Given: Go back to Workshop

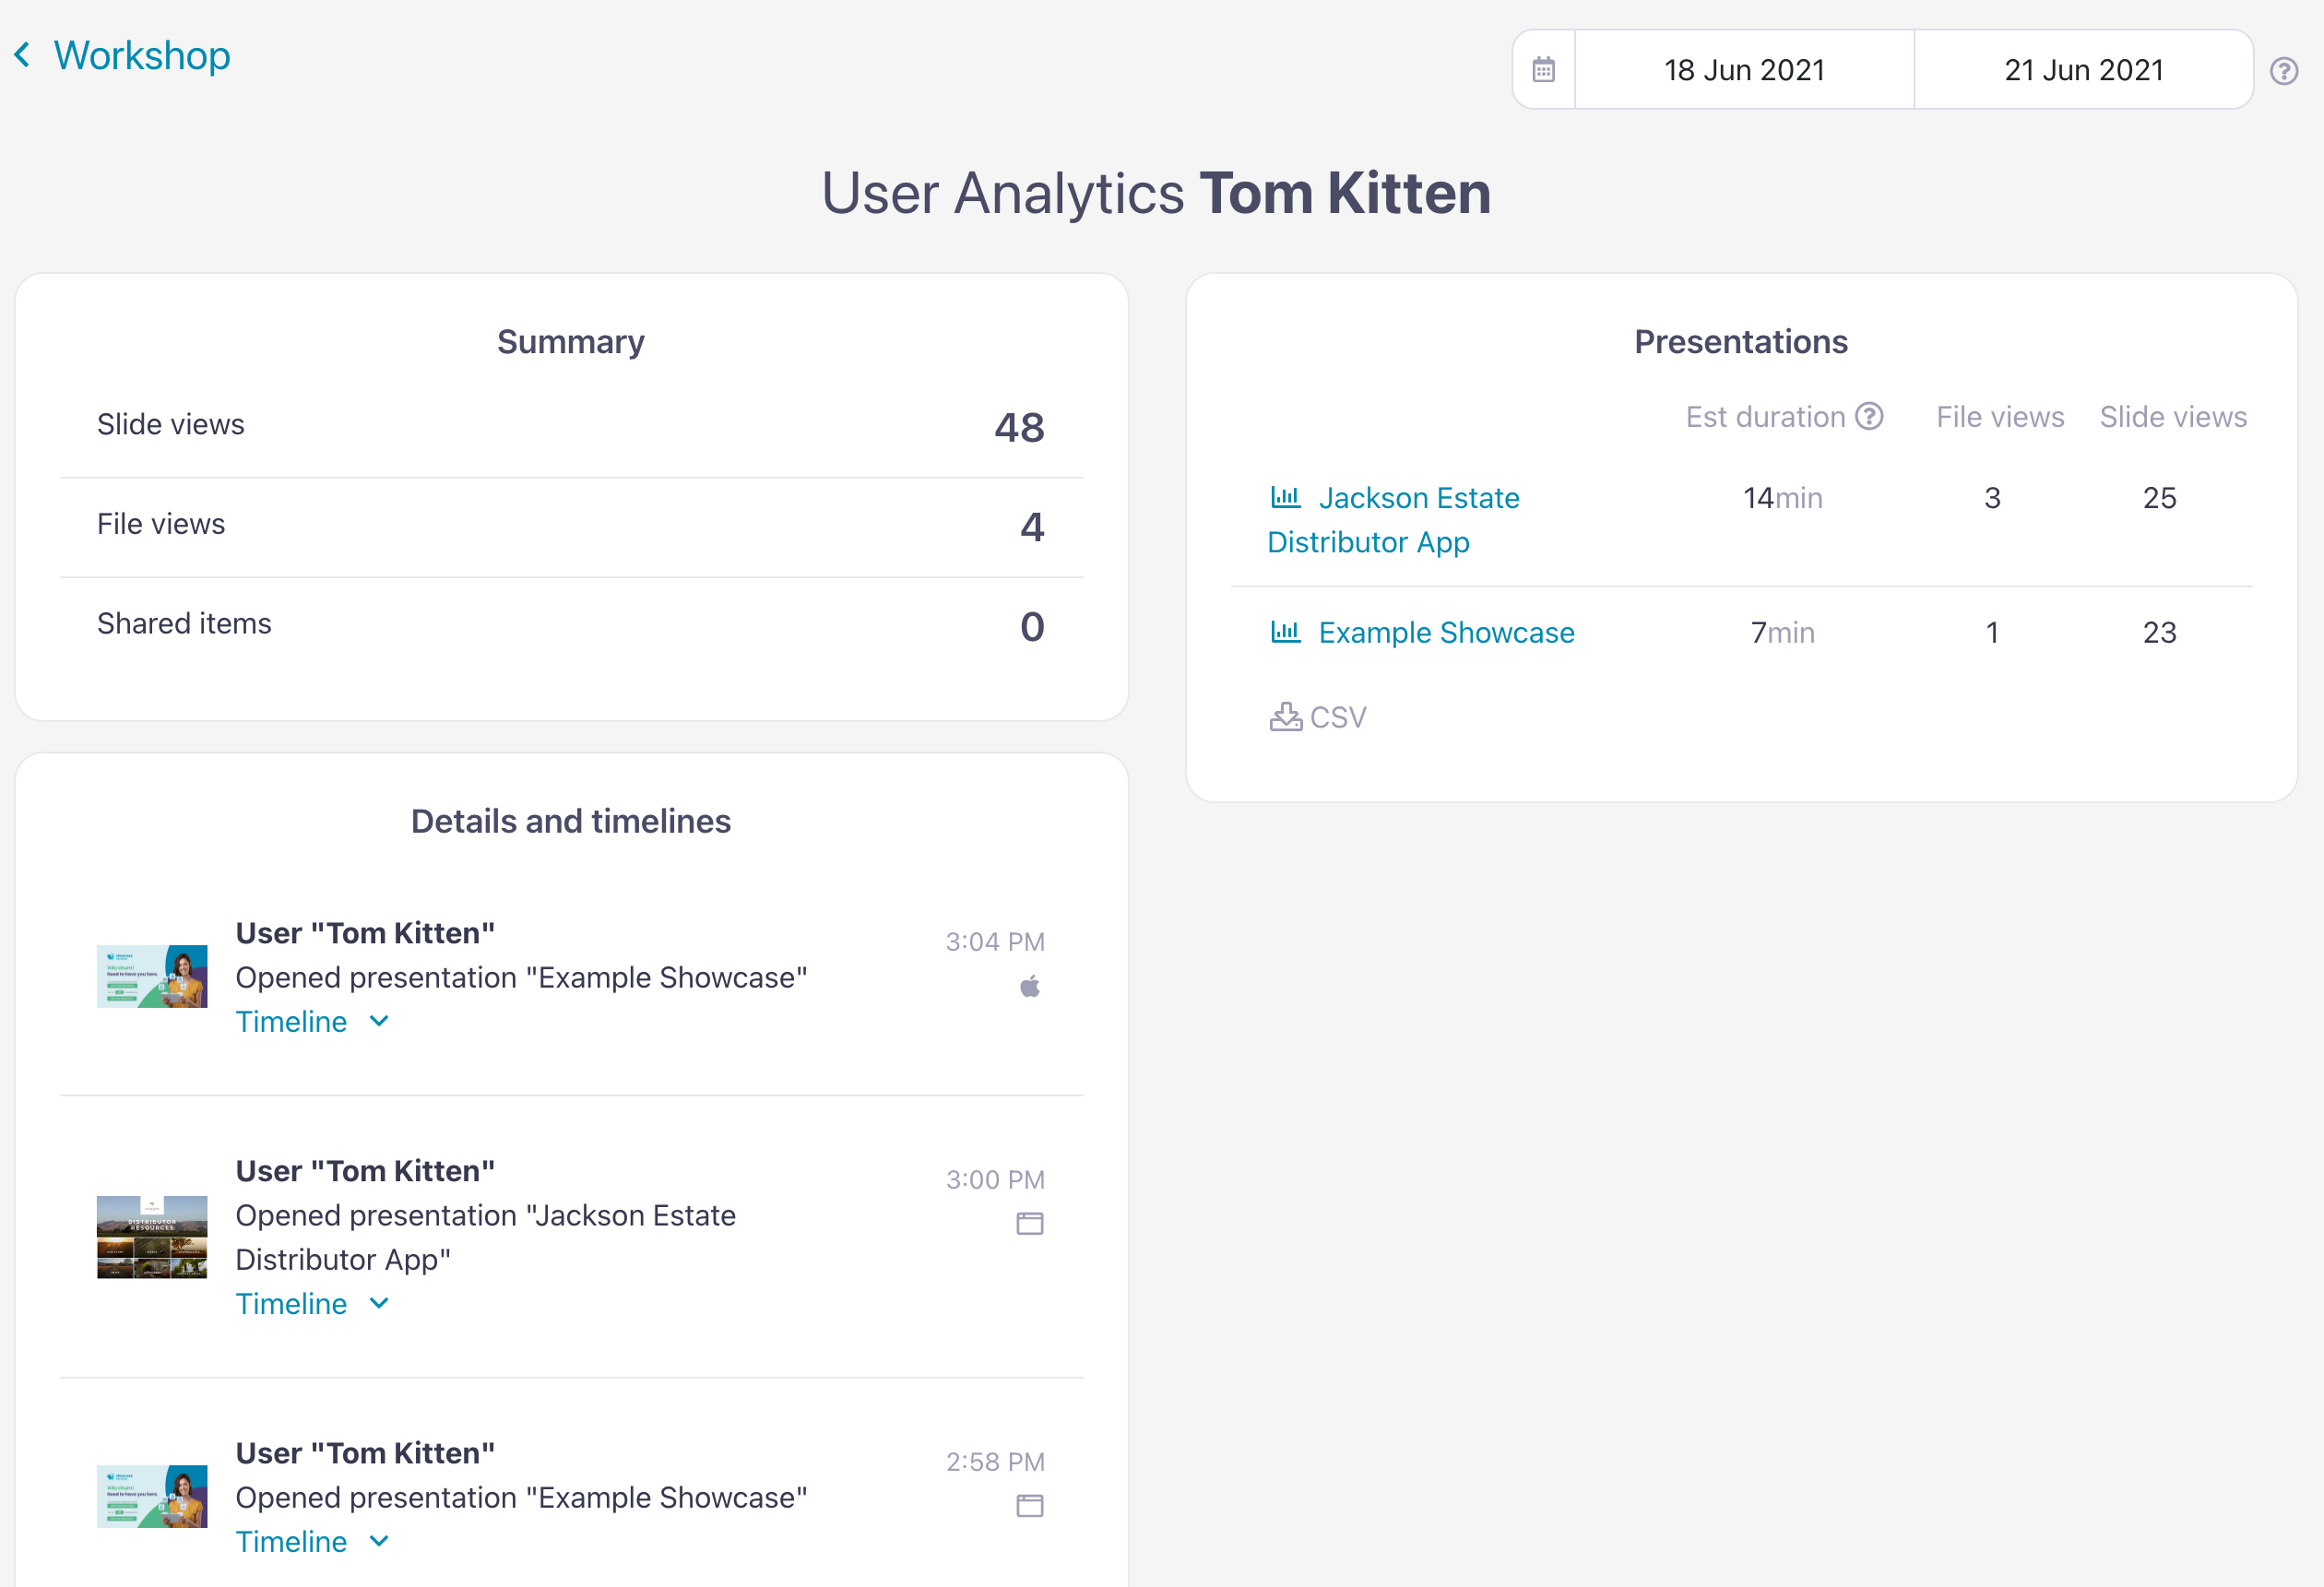Looking at the screenshot, I should tap(142, 55).
